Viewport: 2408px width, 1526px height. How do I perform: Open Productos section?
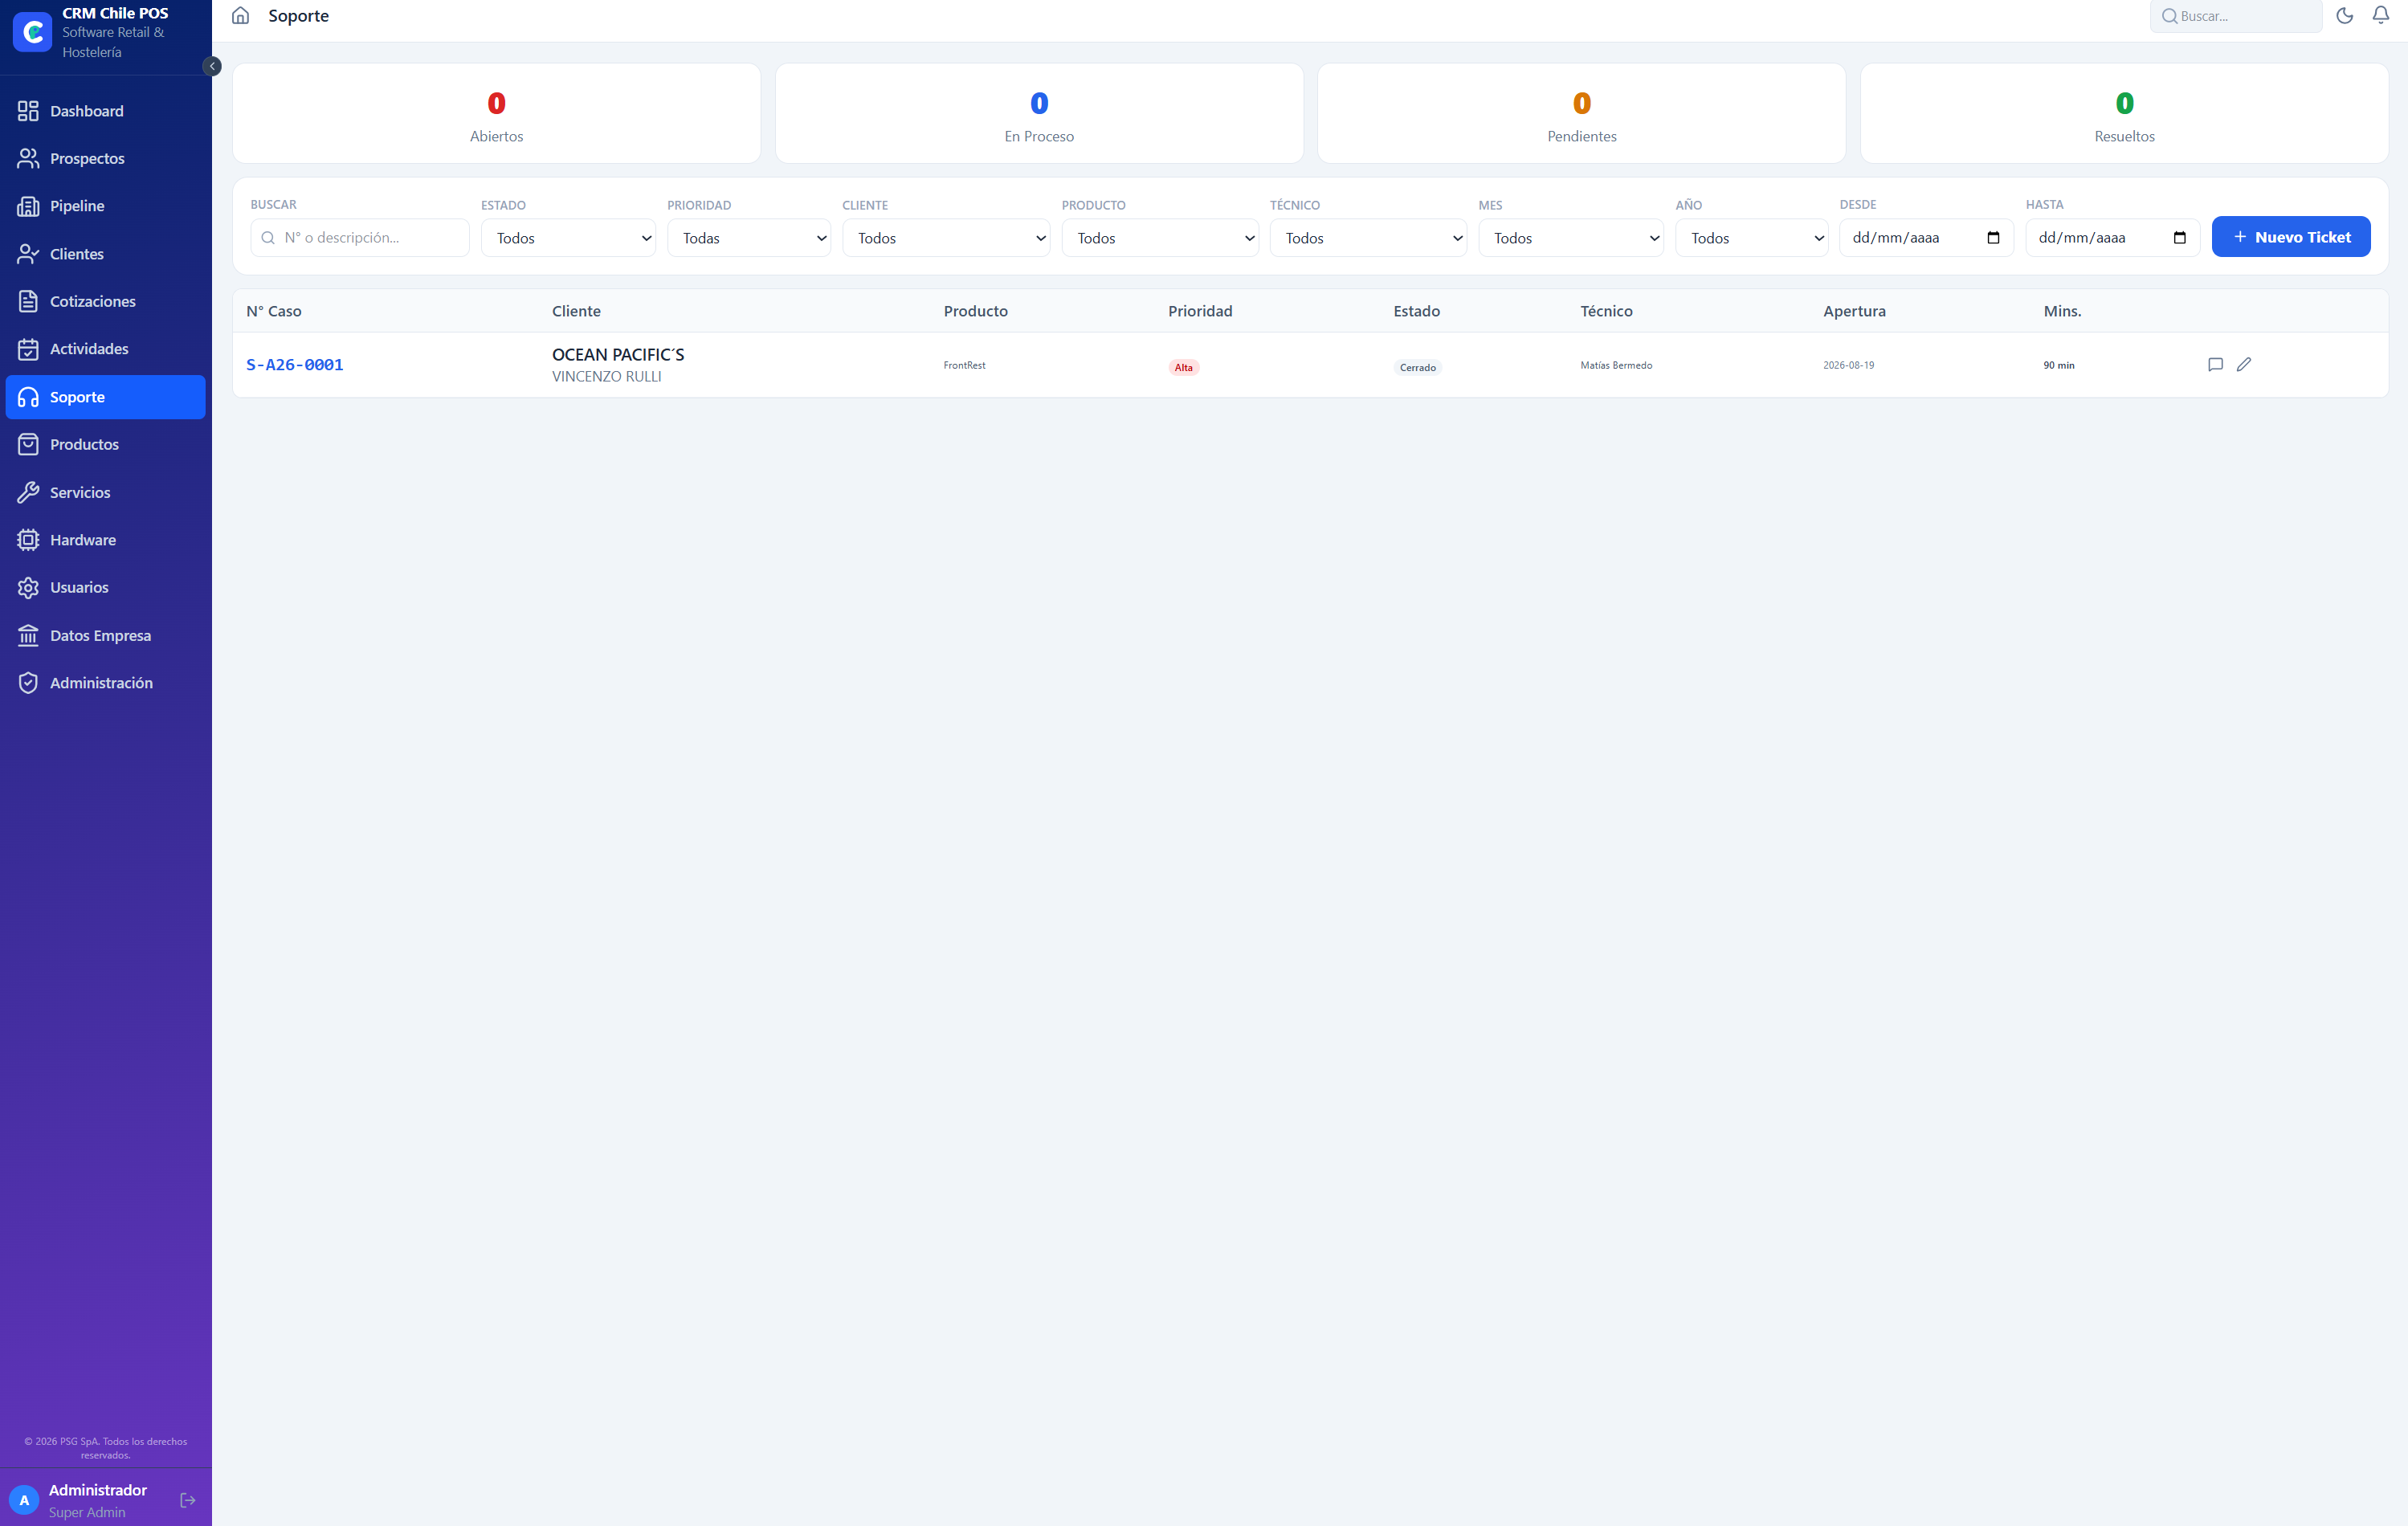(x=106, y=445)
